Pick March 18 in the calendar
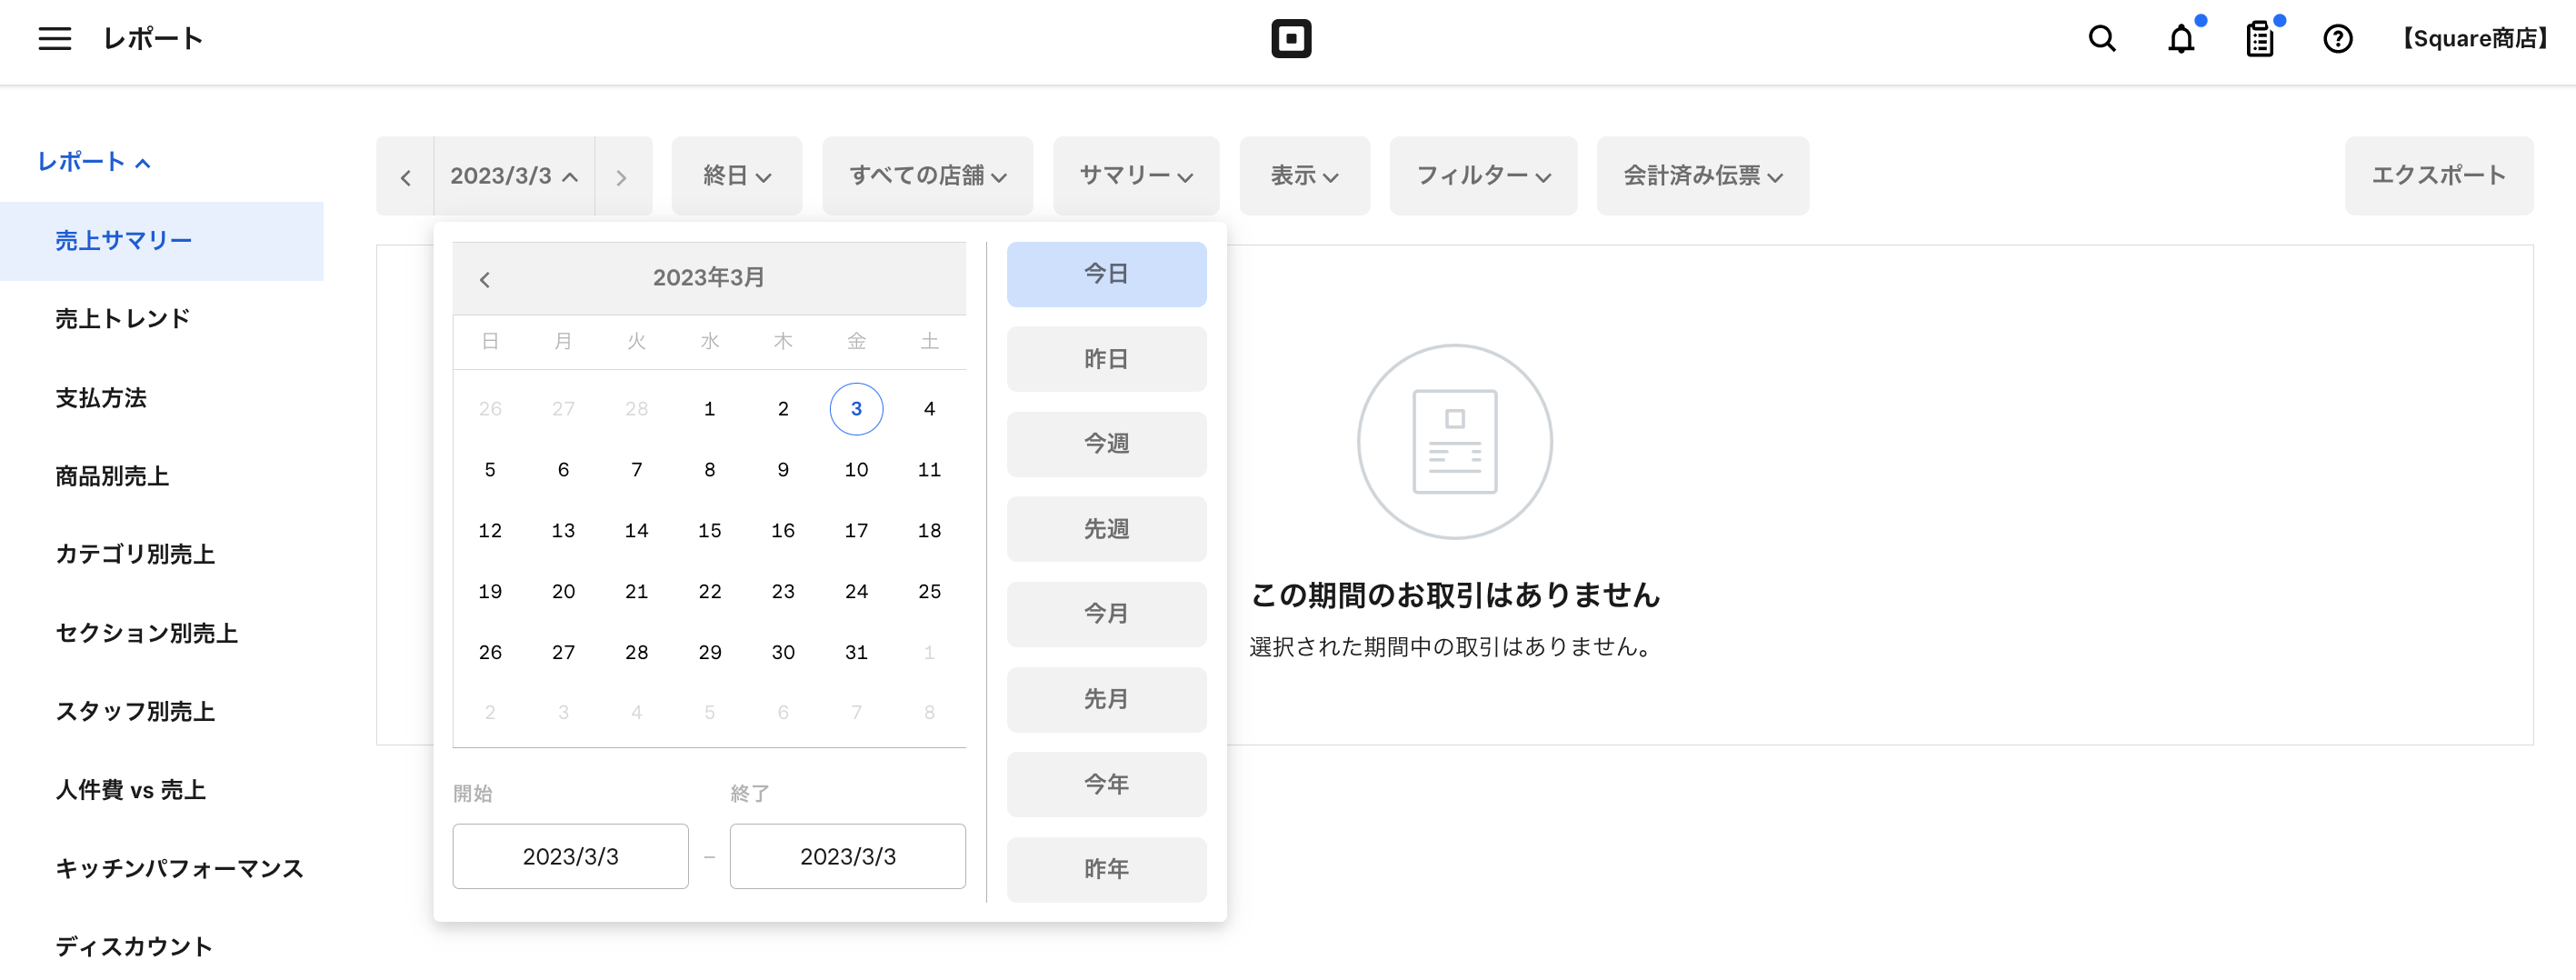 929,531
